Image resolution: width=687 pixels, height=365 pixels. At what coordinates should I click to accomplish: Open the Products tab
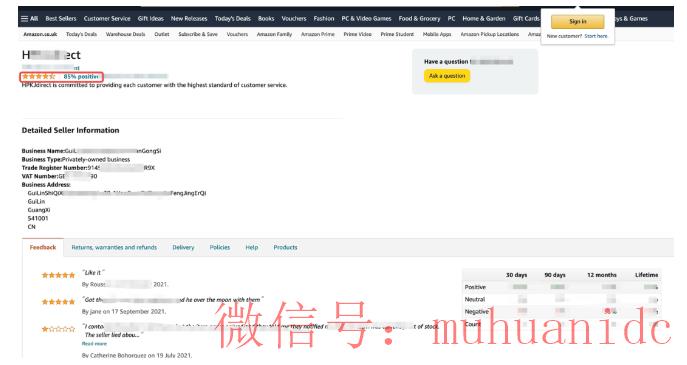point(285,248)
